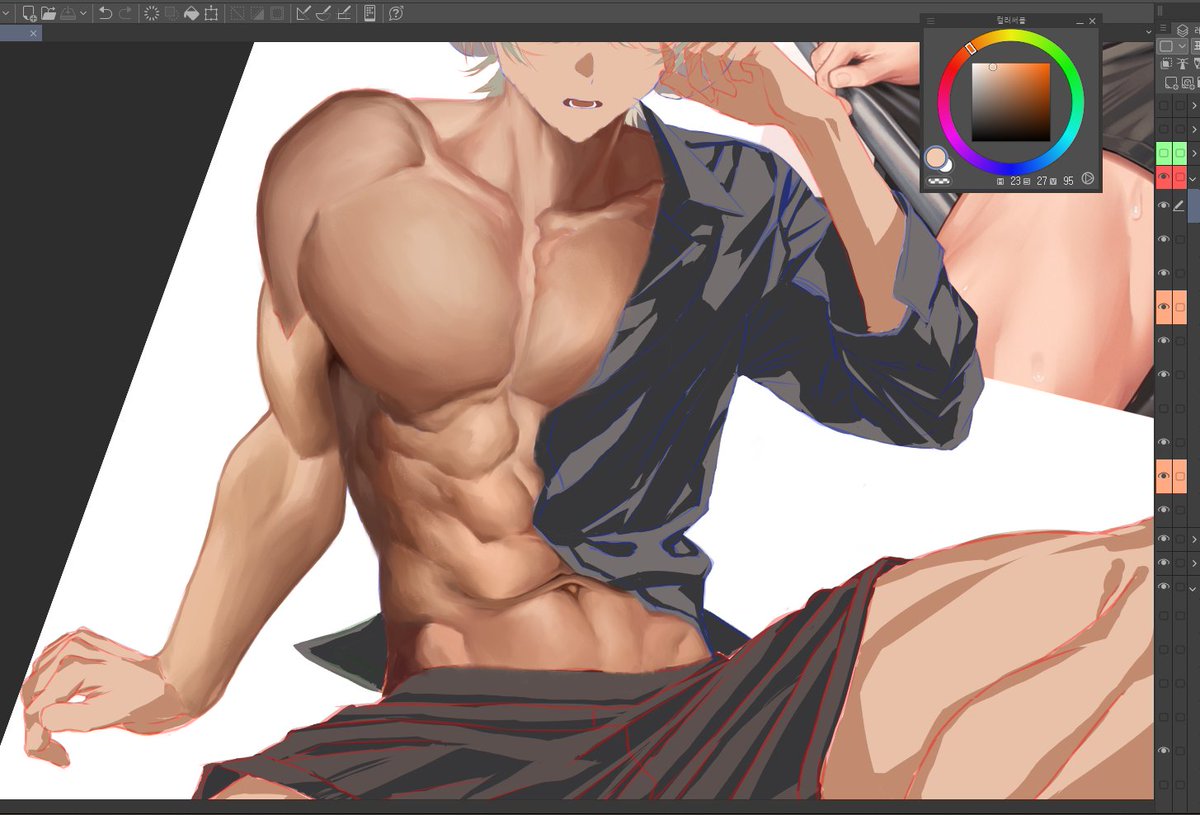Create a new canvas from command bar
The image size is (1200, 815).
[29, 13]
